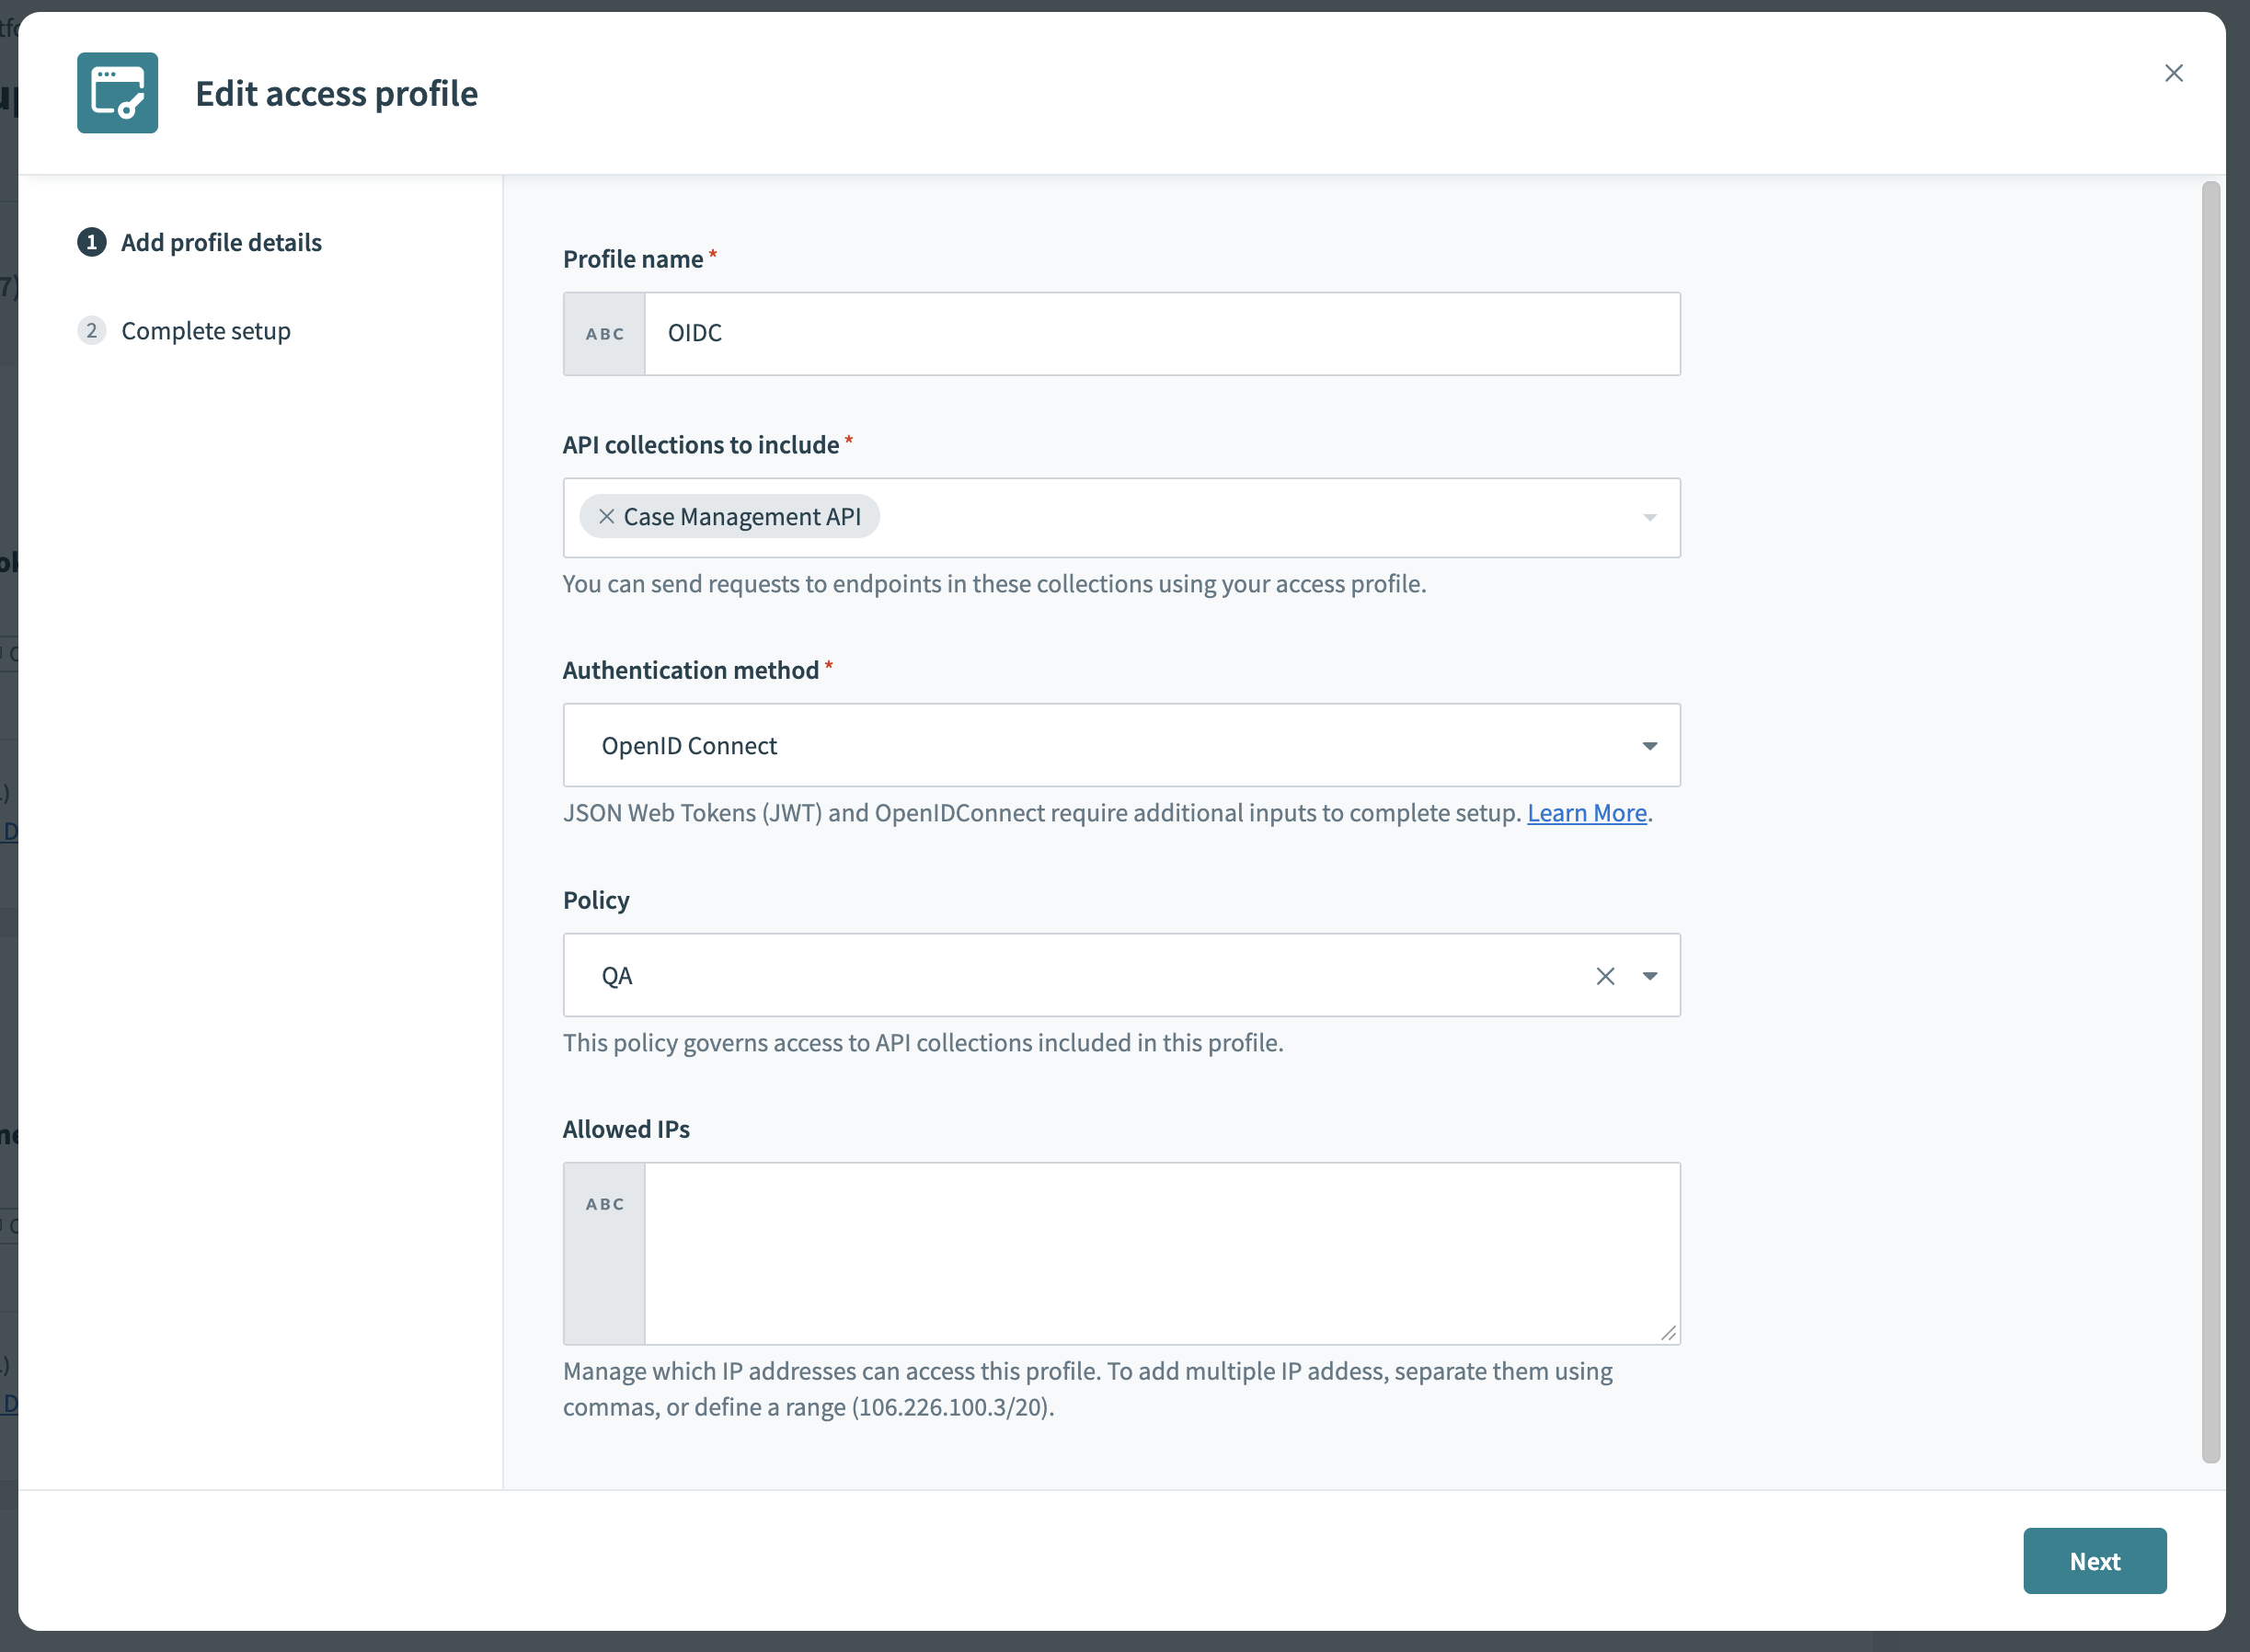The height and width of the screenshot is (1652, 2250).
Task: Click inside the Allowed IPs text area
Action: click(1160, 1250)
